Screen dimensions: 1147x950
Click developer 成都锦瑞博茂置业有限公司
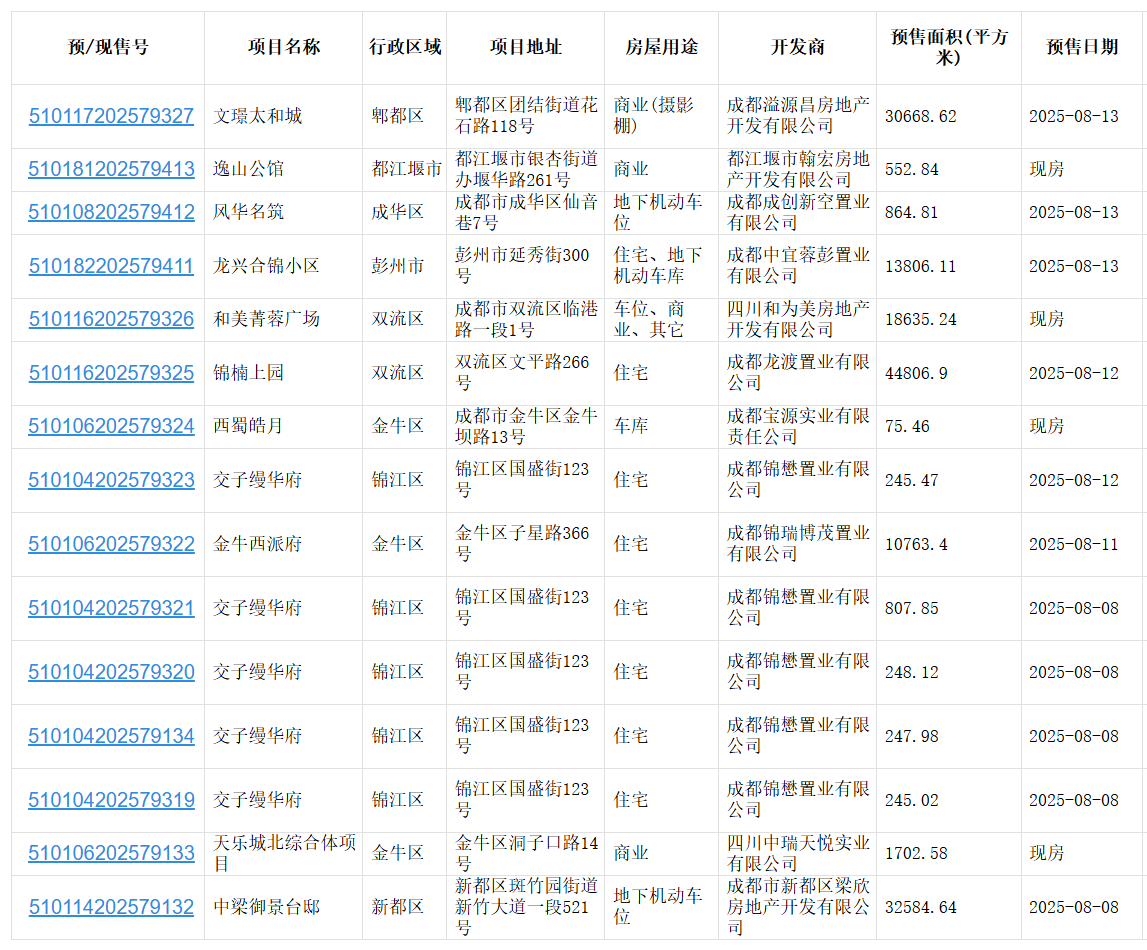point(798,544)
